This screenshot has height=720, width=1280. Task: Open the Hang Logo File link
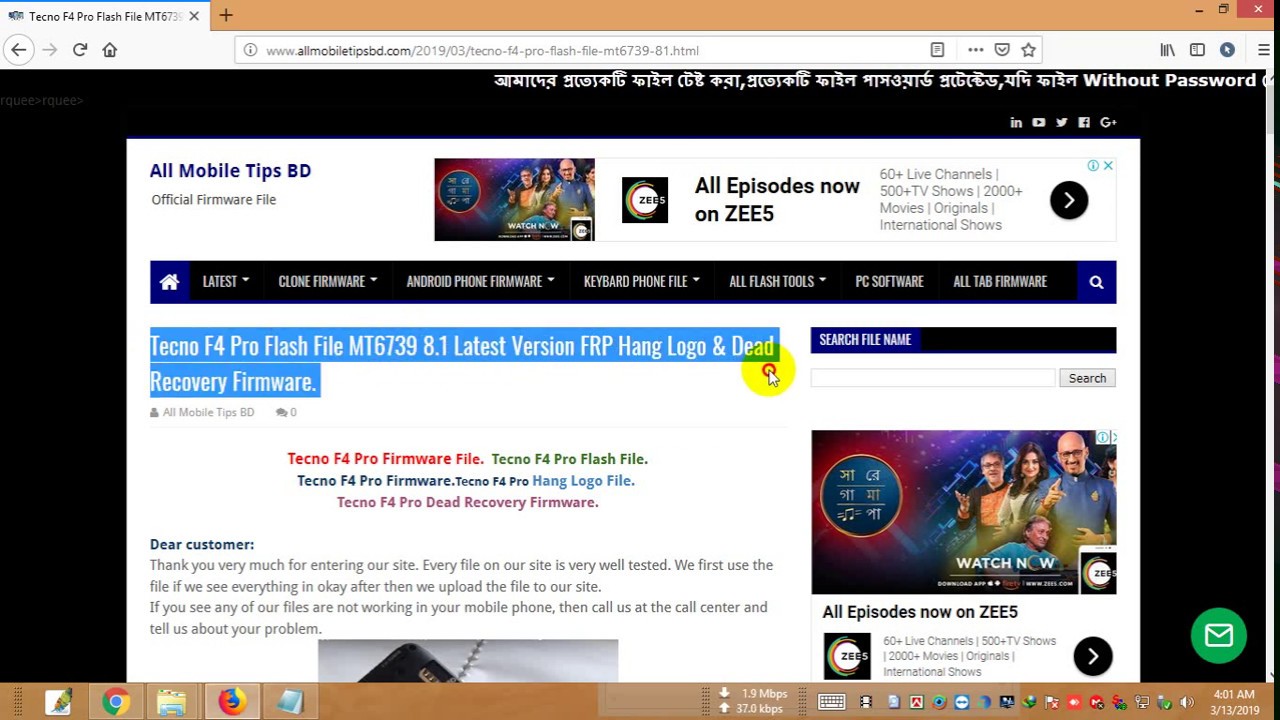tap(583, 480)
